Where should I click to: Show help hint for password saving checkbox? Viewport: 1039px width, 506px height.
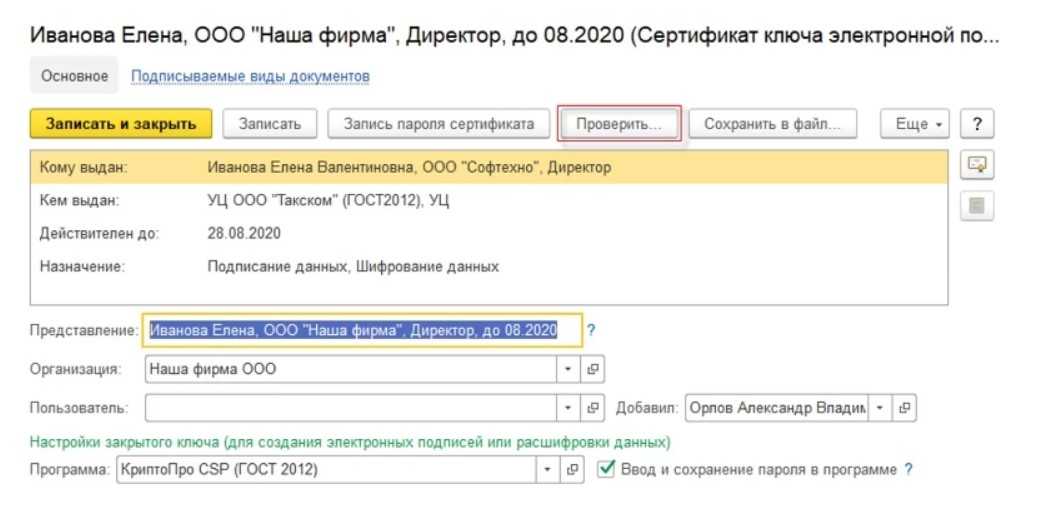click(908, 470)
